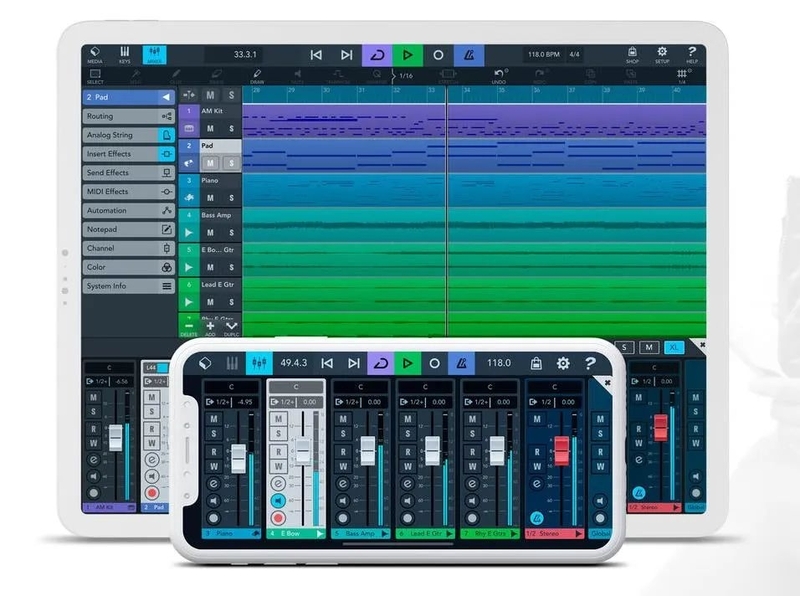800x596 pixels.
Task: Click the 118.0 BPM tempo display
Action: [x=543, y=54]
